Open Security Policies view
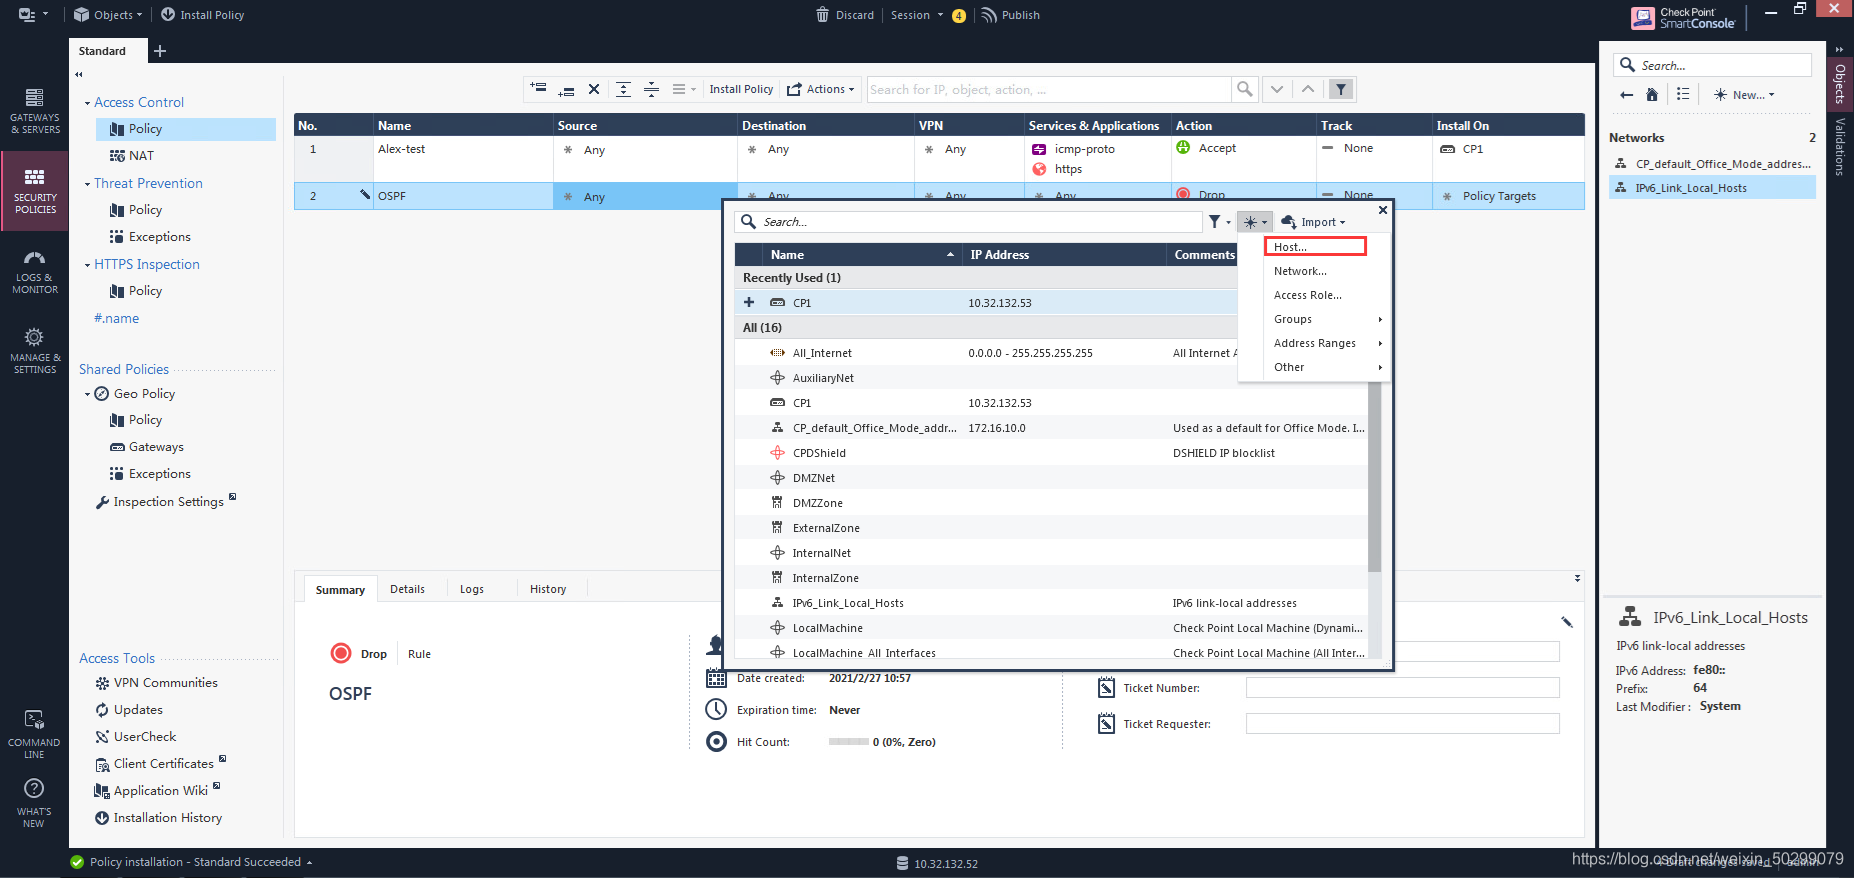 point(34,191)
